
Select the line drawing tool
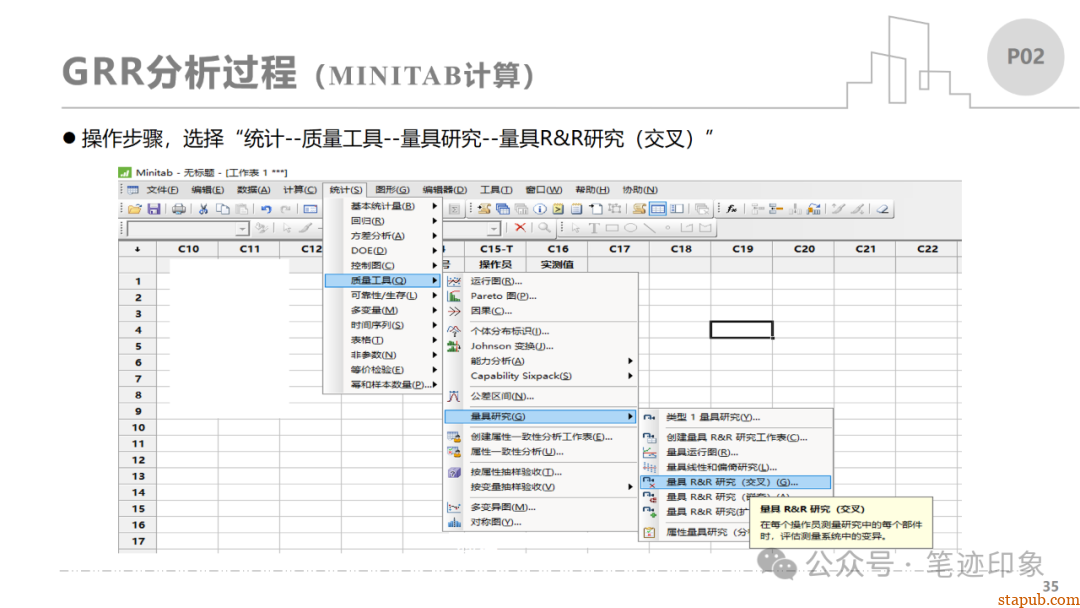pyautogui.click(x=649, y=228)
